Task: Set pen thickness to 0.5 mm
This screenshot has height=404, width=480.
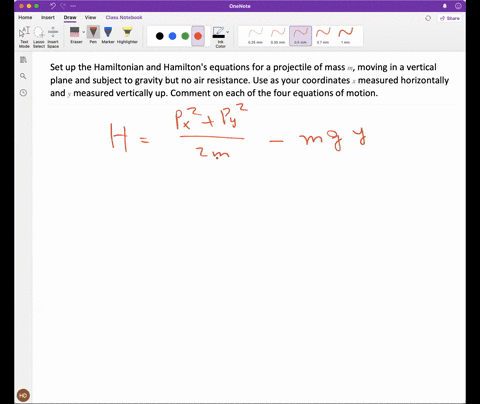Action: 300,36
